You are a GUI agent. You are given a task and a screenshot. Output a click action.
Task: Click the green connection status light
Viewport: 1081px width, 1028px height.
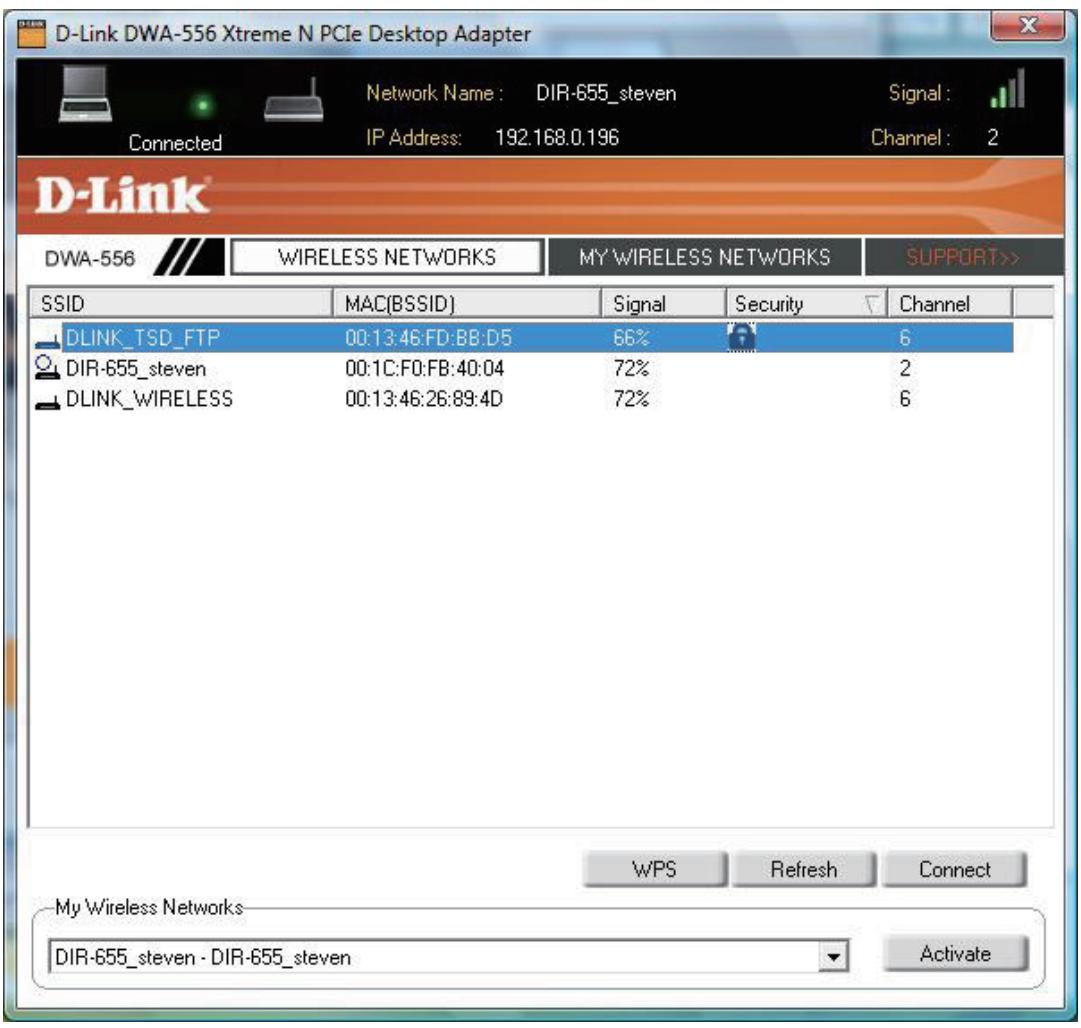(x=203, y=105)
